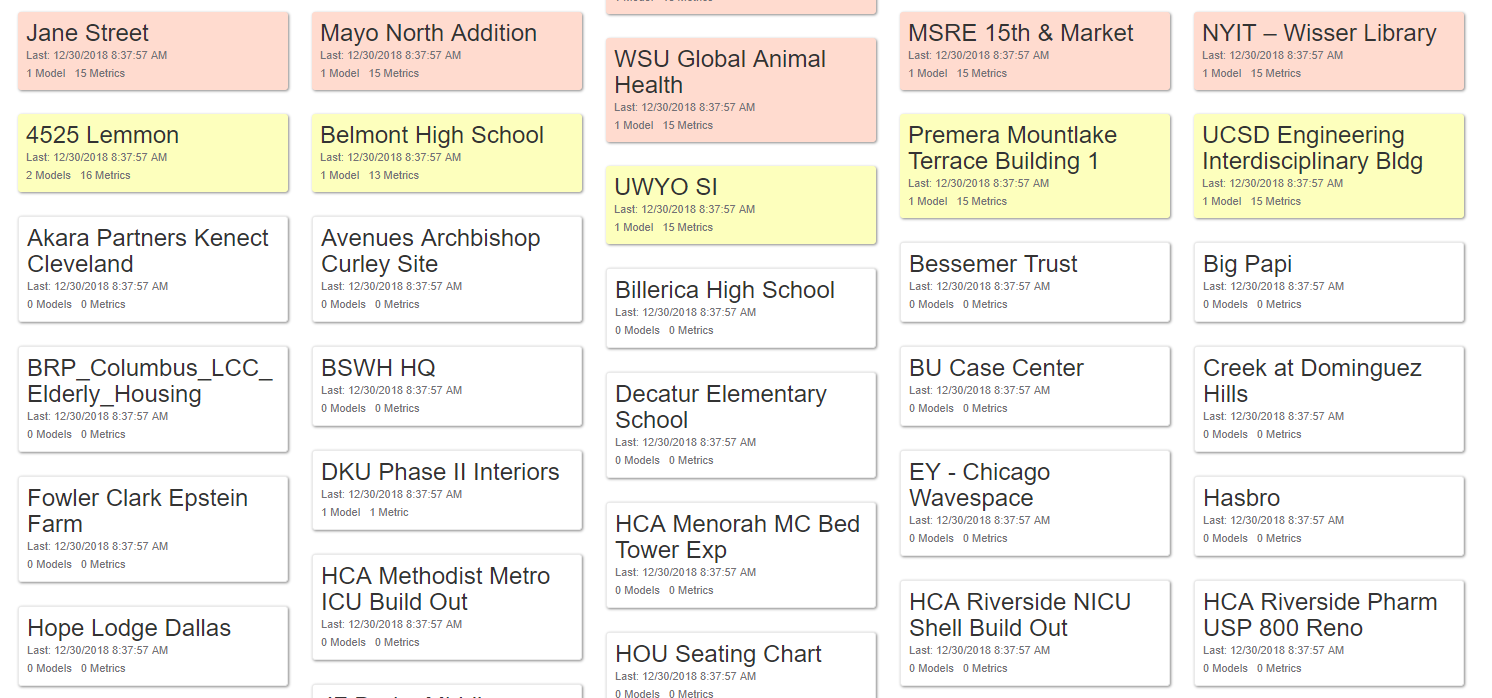1492x698 pixels.
Task: Open Akara Partners Kenect Cleveland project
Action: (x=153, y=268)
